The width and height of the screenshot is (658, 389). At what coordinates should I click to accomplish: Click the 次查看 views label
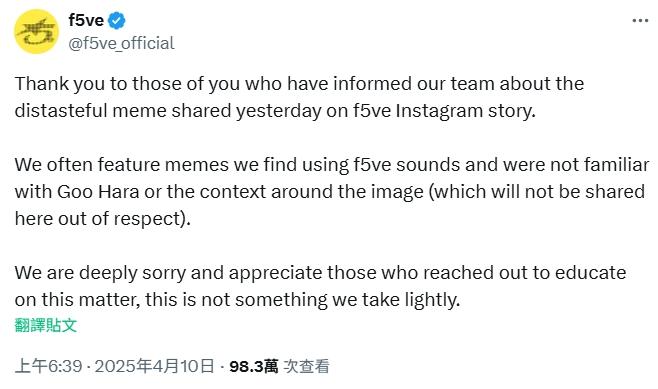(306, 366)
